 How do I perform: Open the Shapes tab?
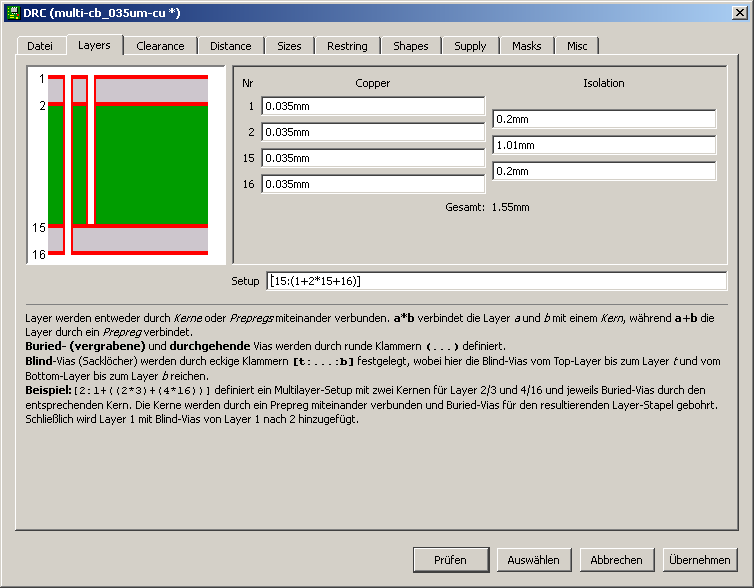pyautogui.click(x=411, y=46)
